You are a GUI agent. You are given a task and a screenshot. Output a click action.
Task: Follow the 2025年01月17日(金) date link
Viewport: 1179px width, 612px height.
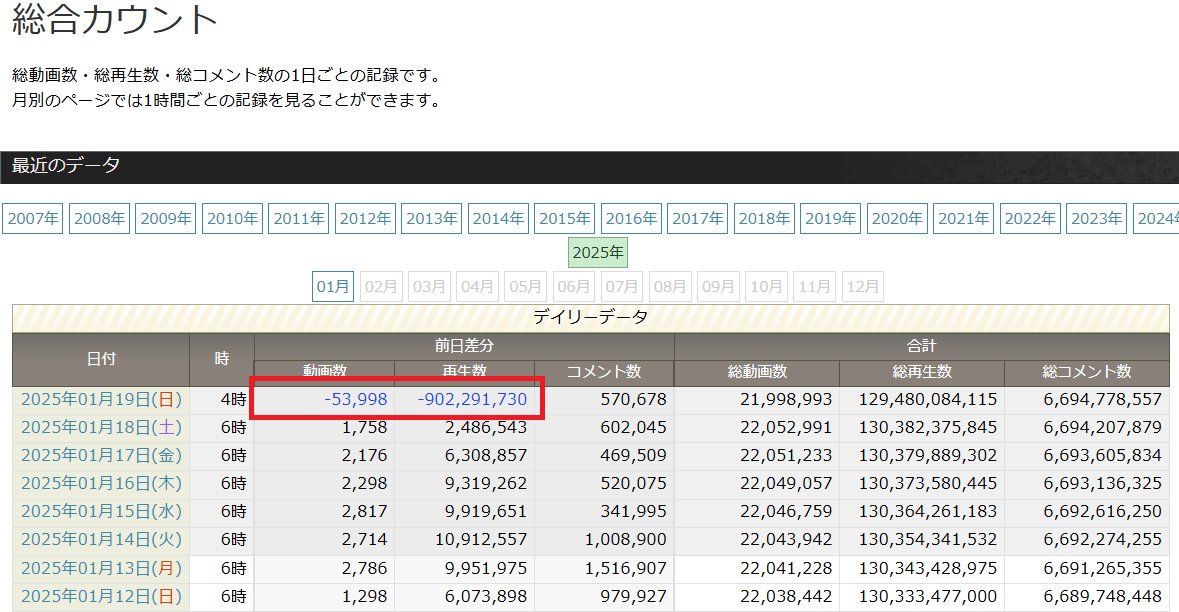tap(102, 456)
